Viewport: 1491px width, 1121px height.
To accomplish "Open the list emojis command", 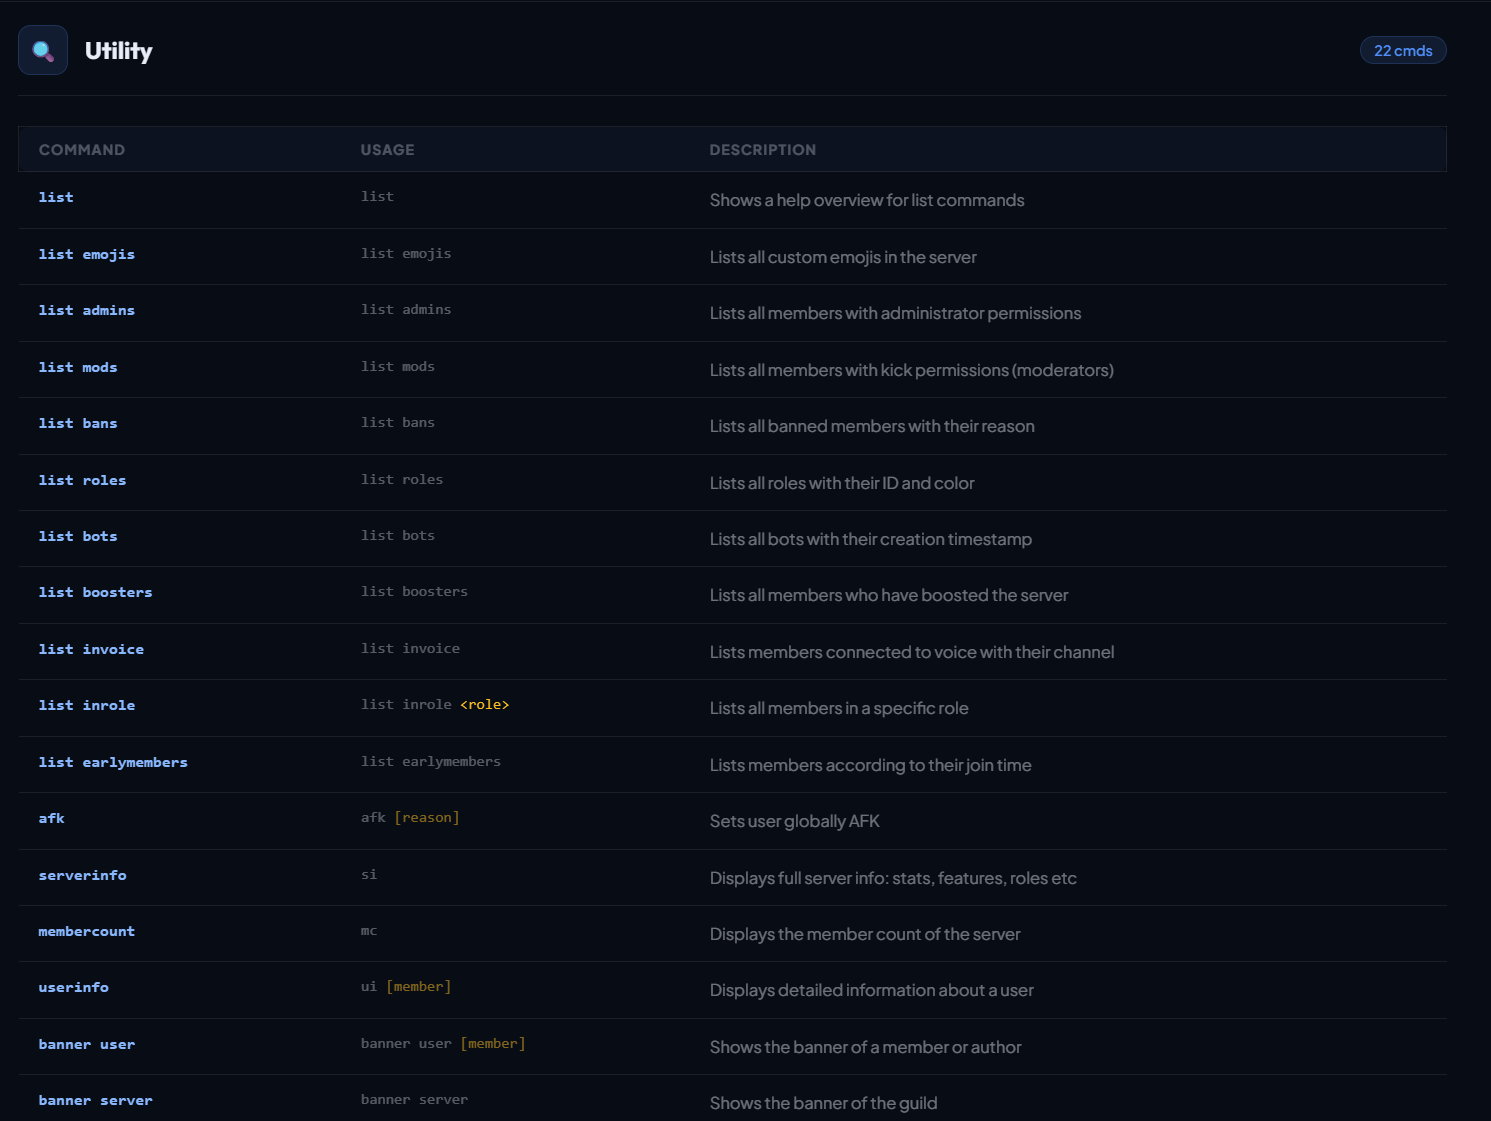I will click(x=87, y=255).
